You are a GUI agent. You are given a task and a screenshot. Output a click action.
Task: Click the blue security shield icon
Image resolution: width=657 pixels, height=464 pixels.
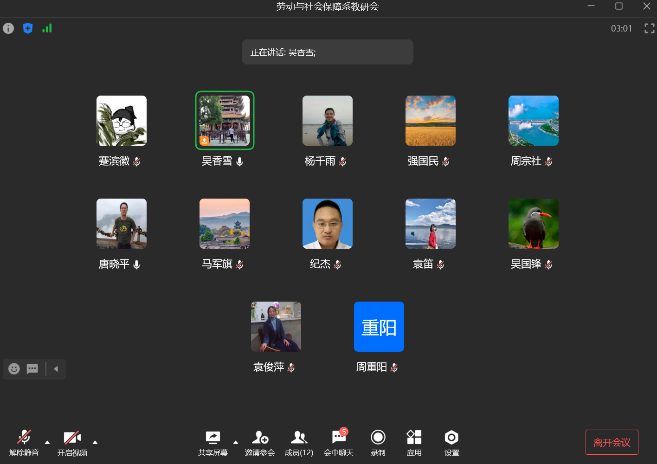28,29
